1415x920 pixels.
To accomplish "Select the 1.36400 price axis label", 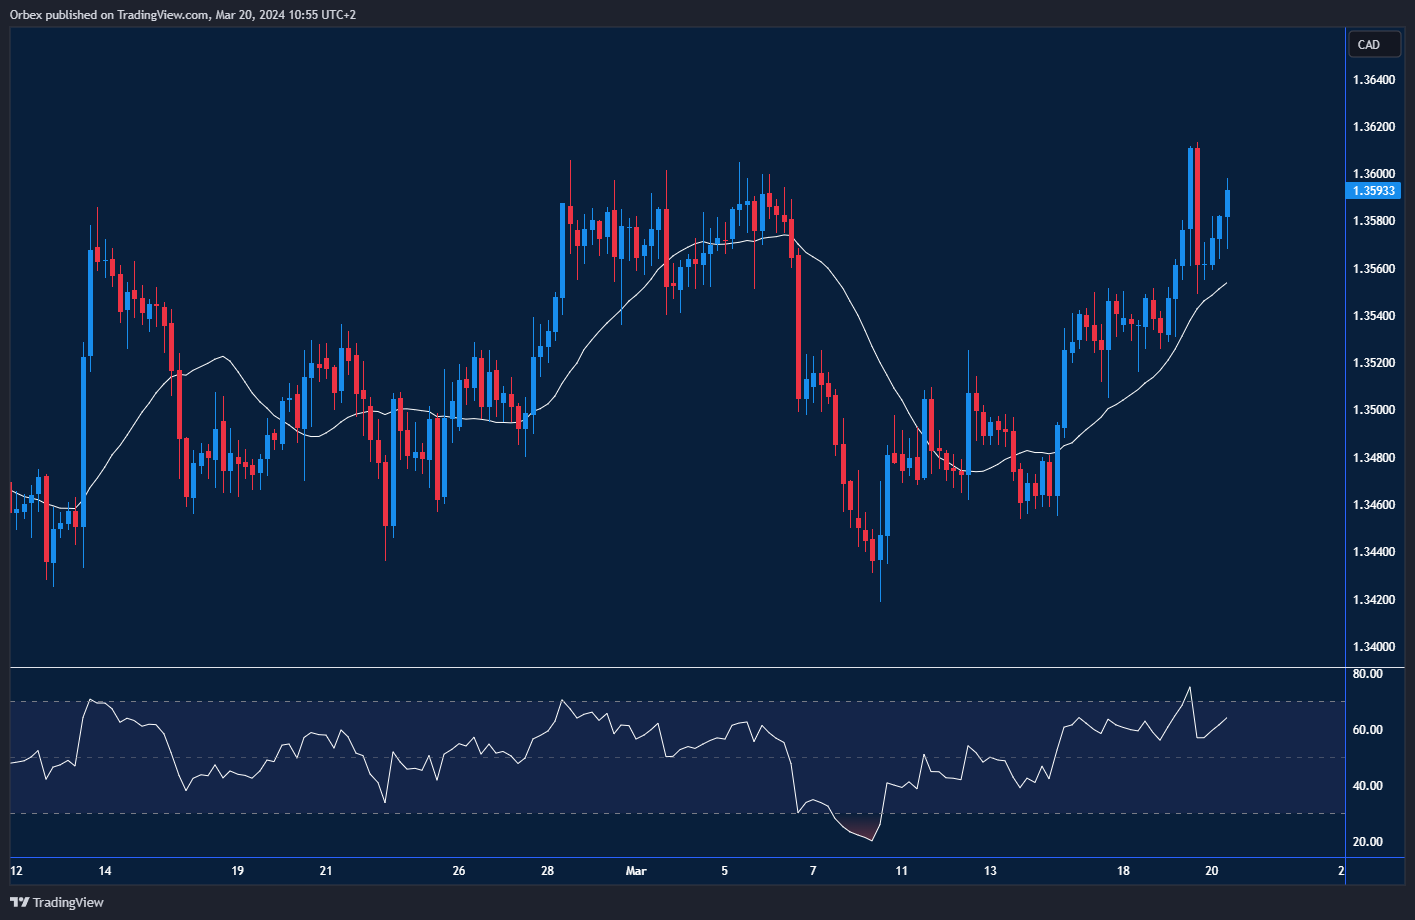I will 1372,79.
